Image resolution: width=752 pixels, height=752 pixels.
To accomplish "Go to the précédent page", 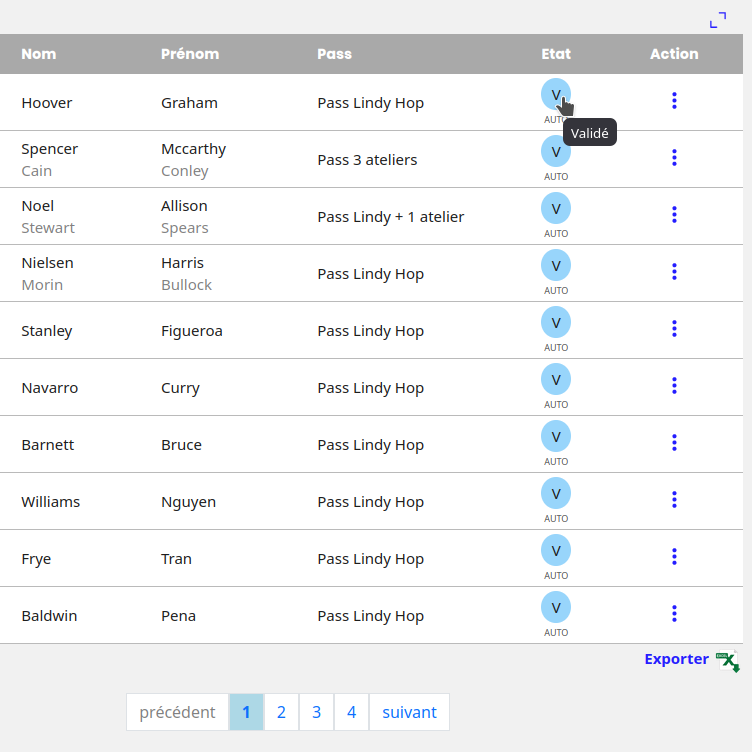I will click(x=177, y=712).
